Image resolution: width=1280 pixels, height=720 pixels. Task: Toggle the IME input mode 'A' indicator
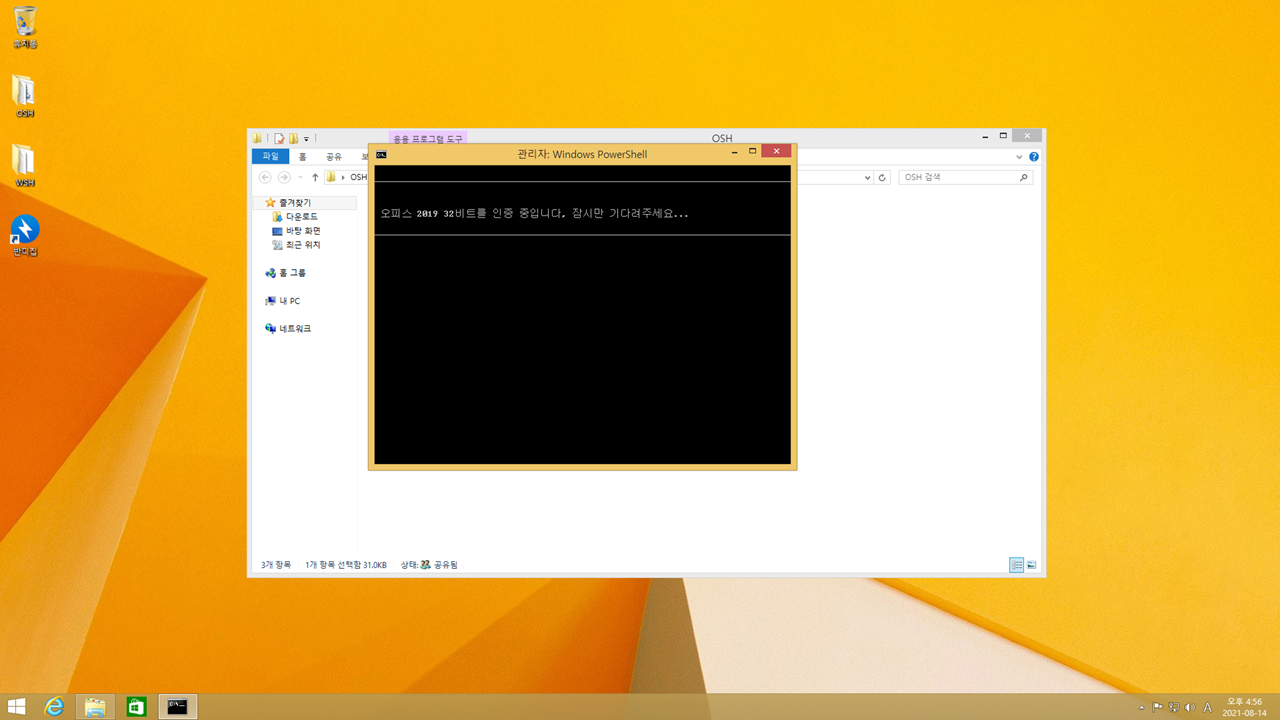1207,708
